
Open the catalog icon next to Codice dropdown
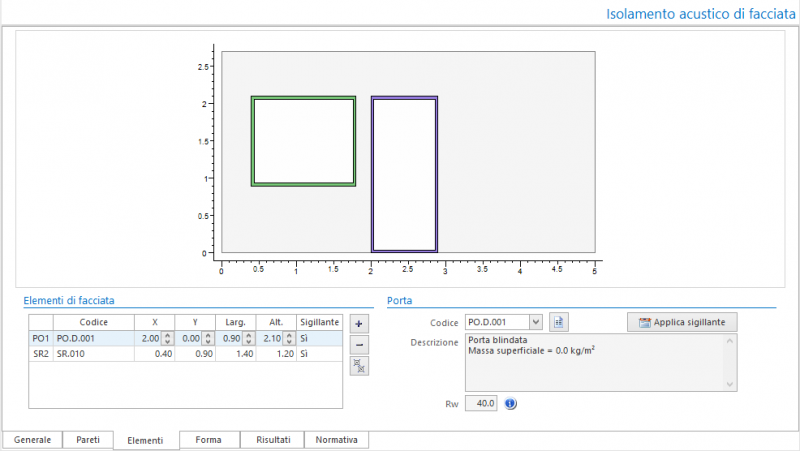[559, 322]
